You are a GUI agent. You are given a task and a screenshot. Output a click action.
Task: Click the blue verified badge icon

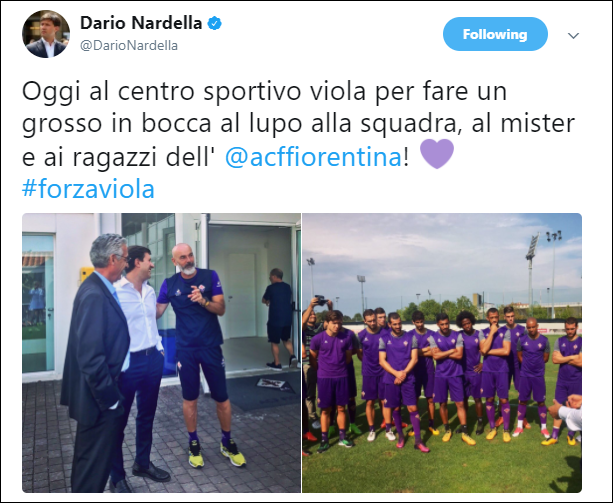click(x=214, y=23)
